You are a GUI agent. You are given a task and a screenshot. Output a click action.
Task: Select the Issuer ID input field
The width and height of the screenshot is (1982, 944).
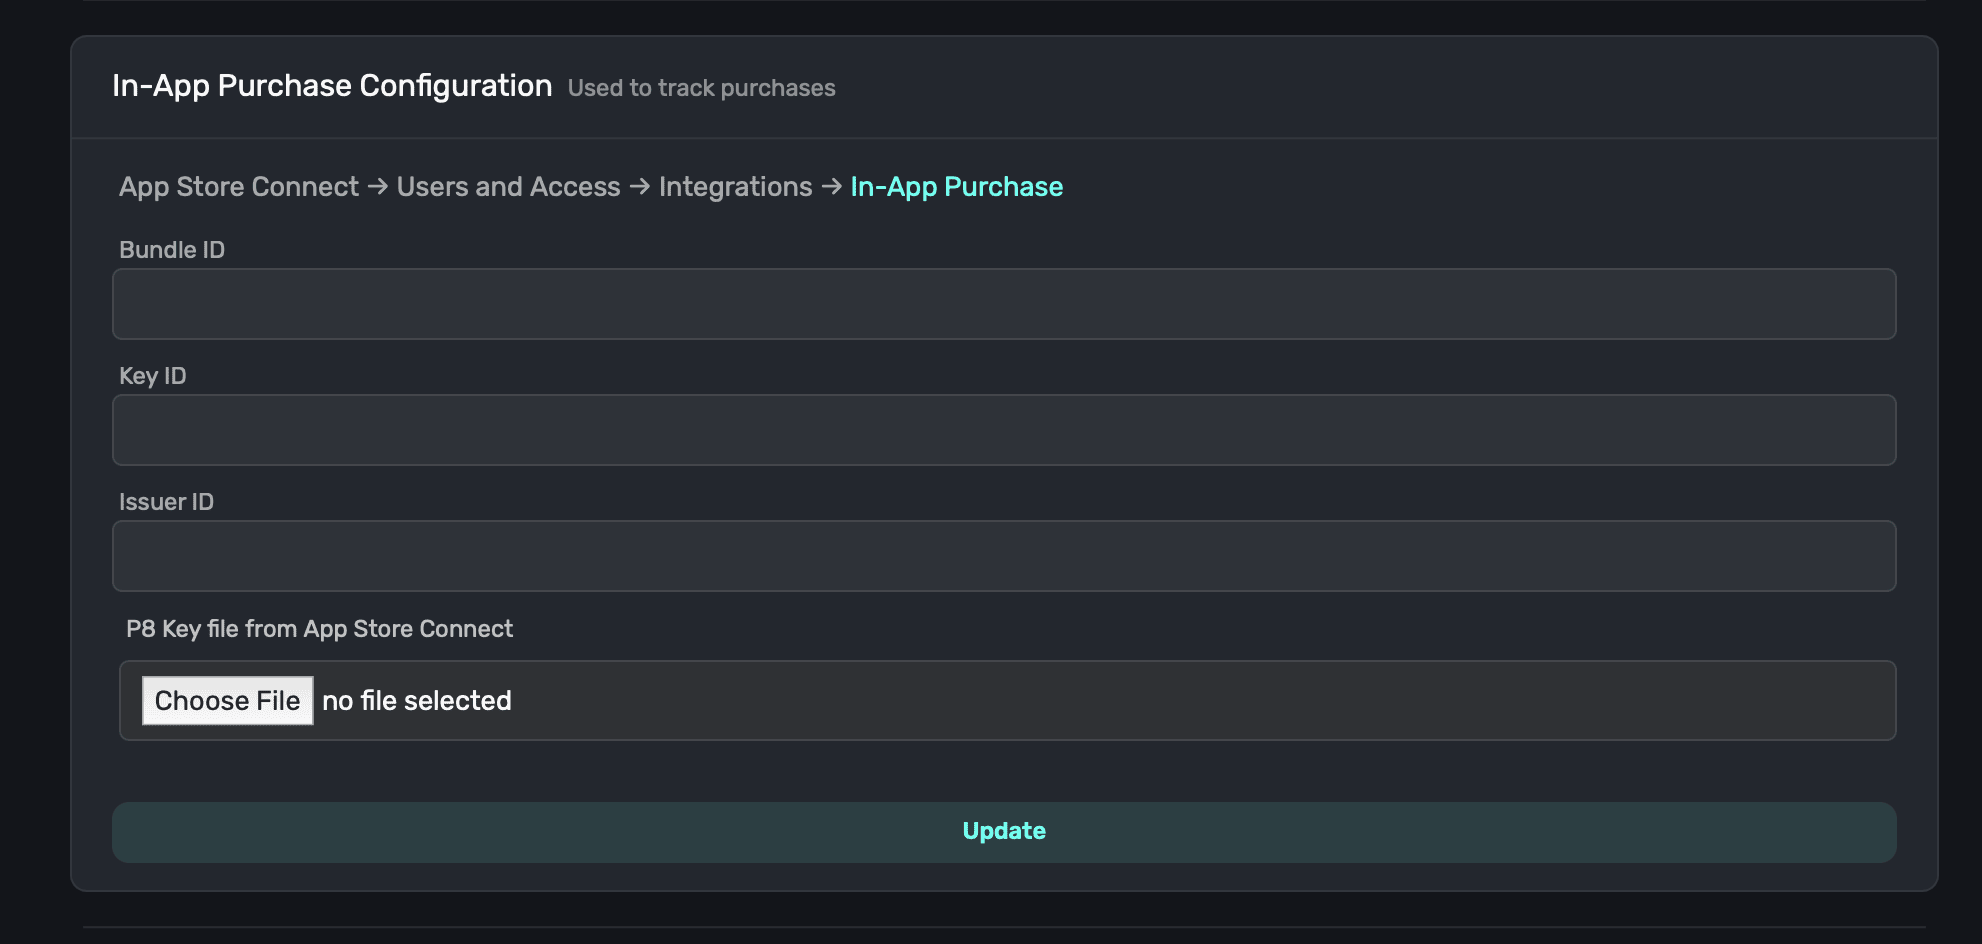pyautogui.click(x=1003, y=556)
